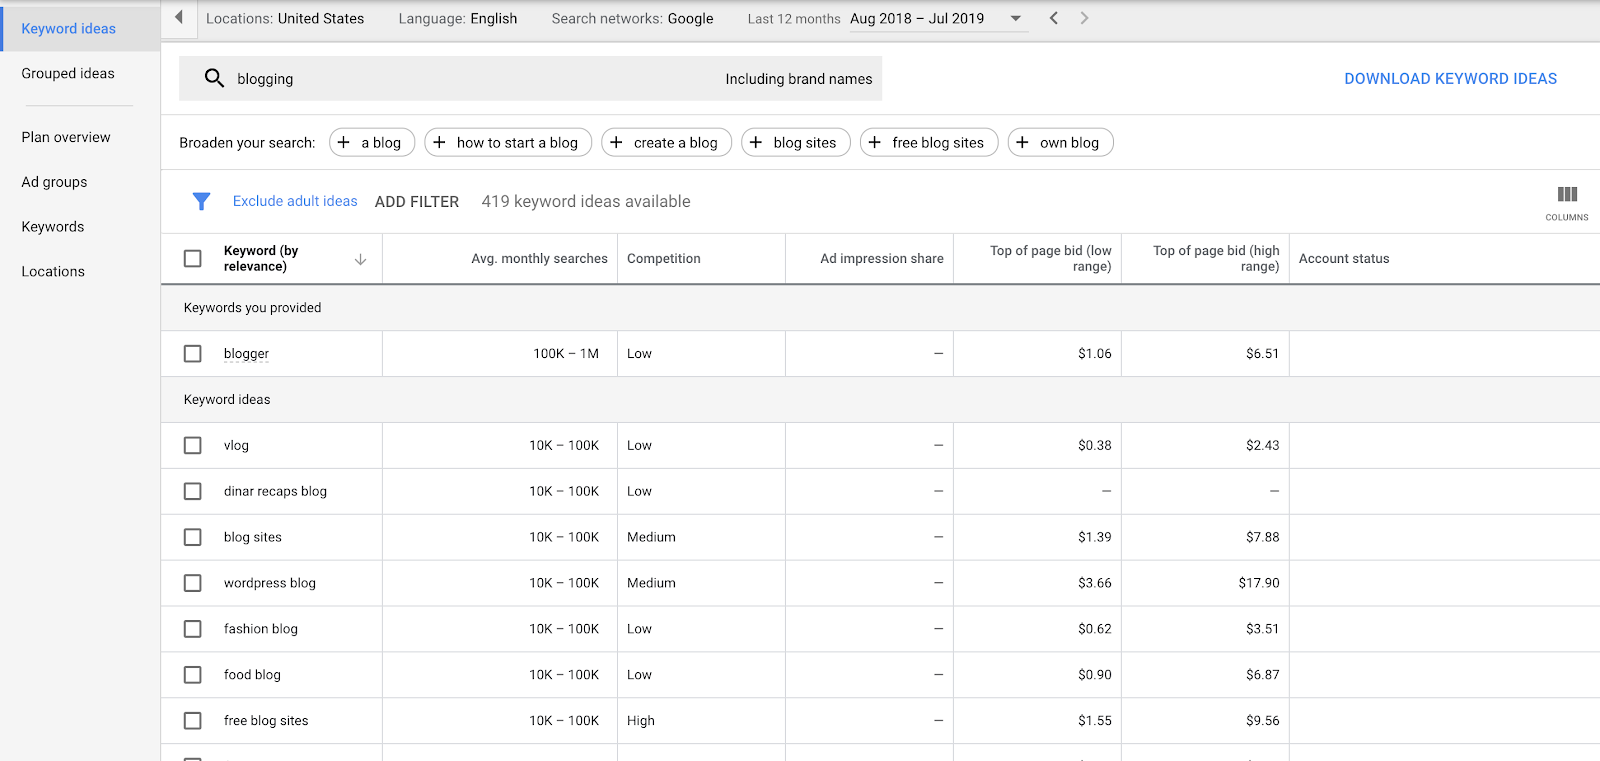
Task: Open Plan overview in sidebar
Action: (66, 137)
